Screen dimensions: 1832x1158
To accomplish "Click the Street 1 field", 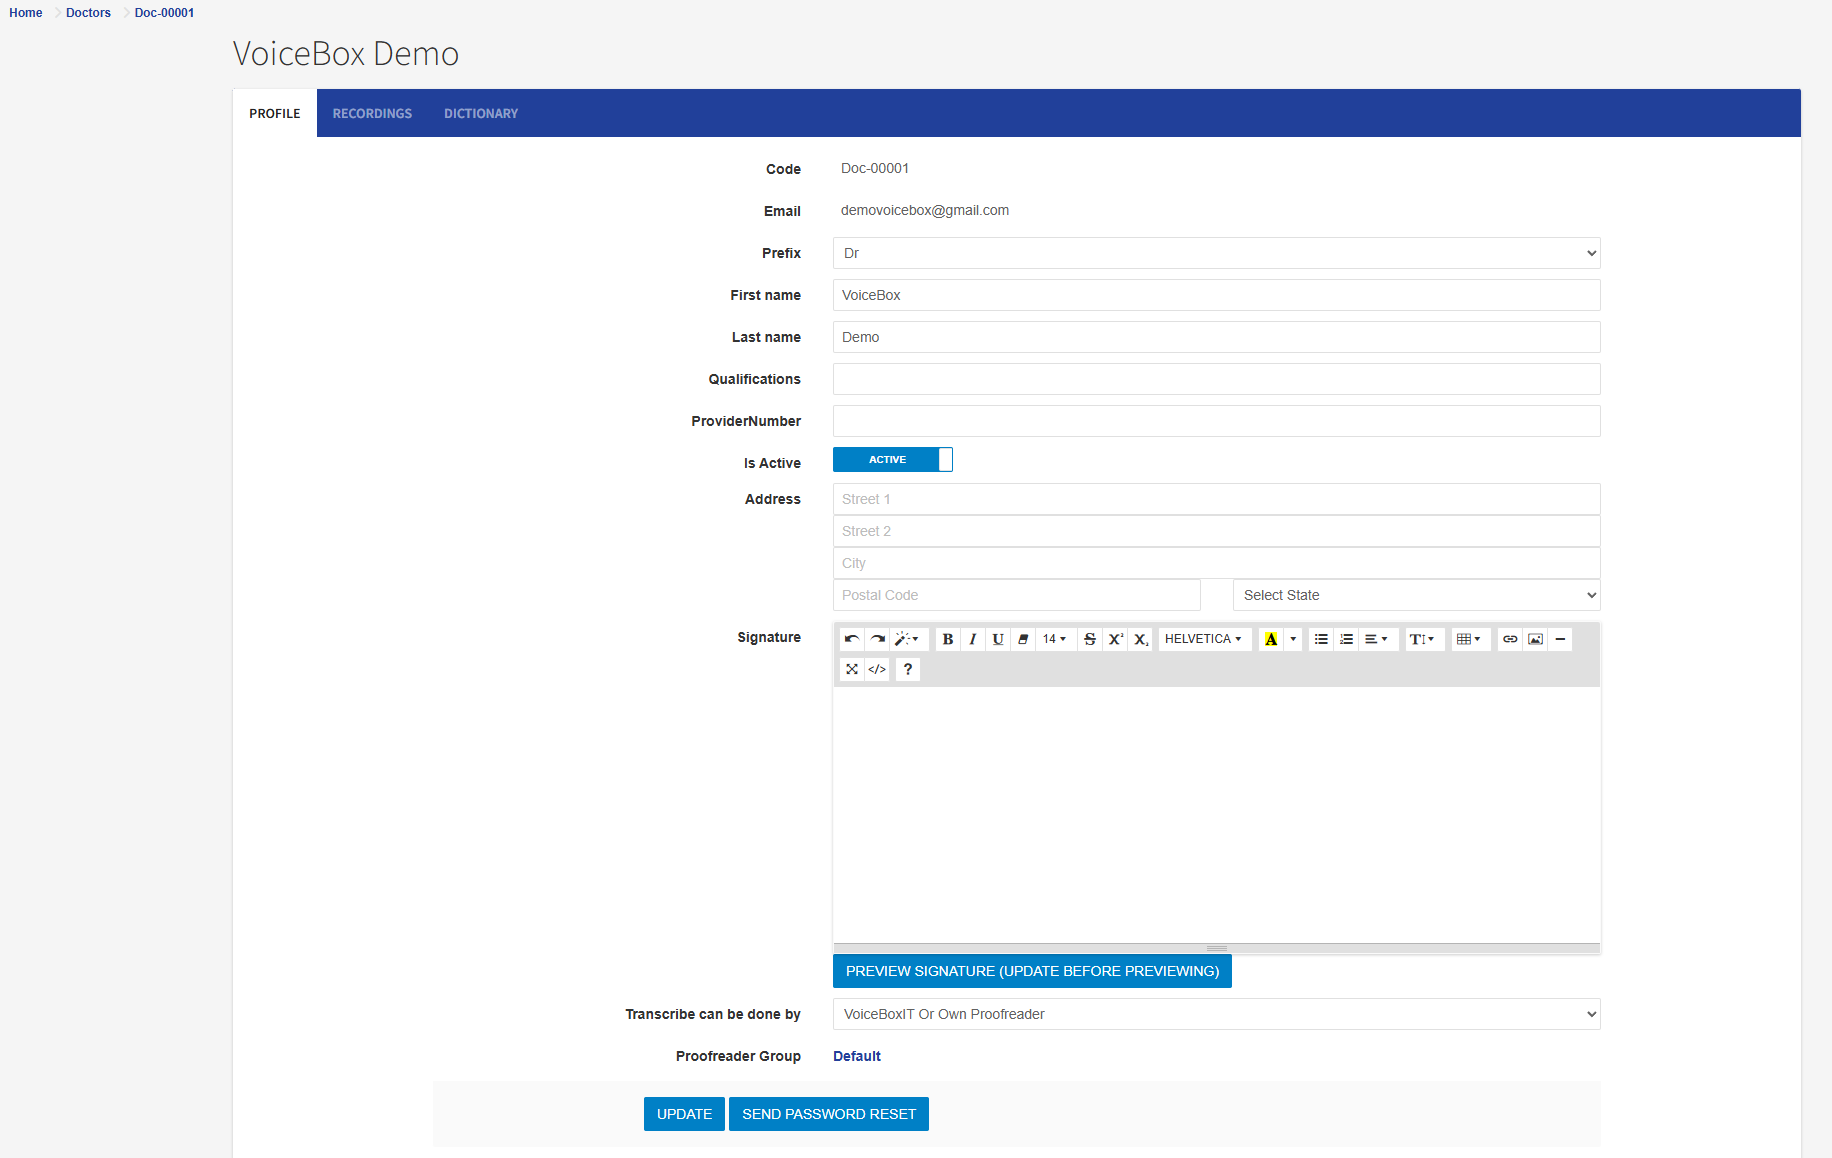I will [x=1216, y=499].
